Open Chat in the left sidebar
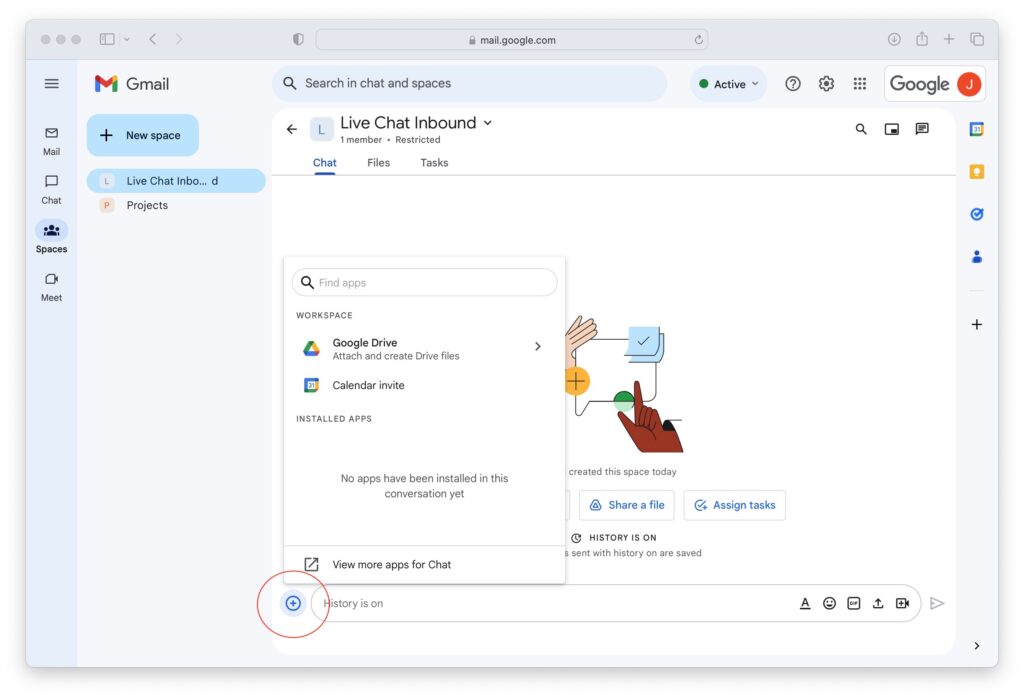The image size is (1024, 699). coord(52,189)
